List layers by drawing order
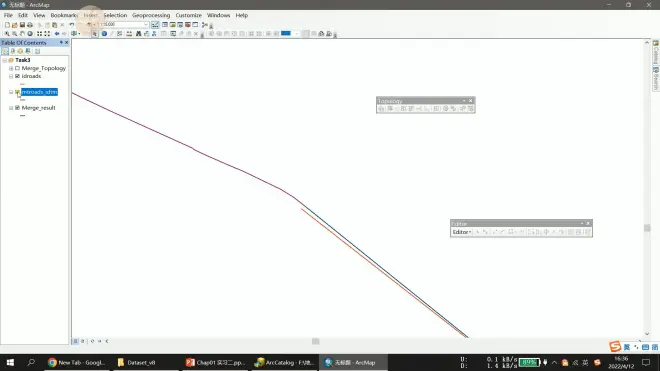 [x=5, y=51]
